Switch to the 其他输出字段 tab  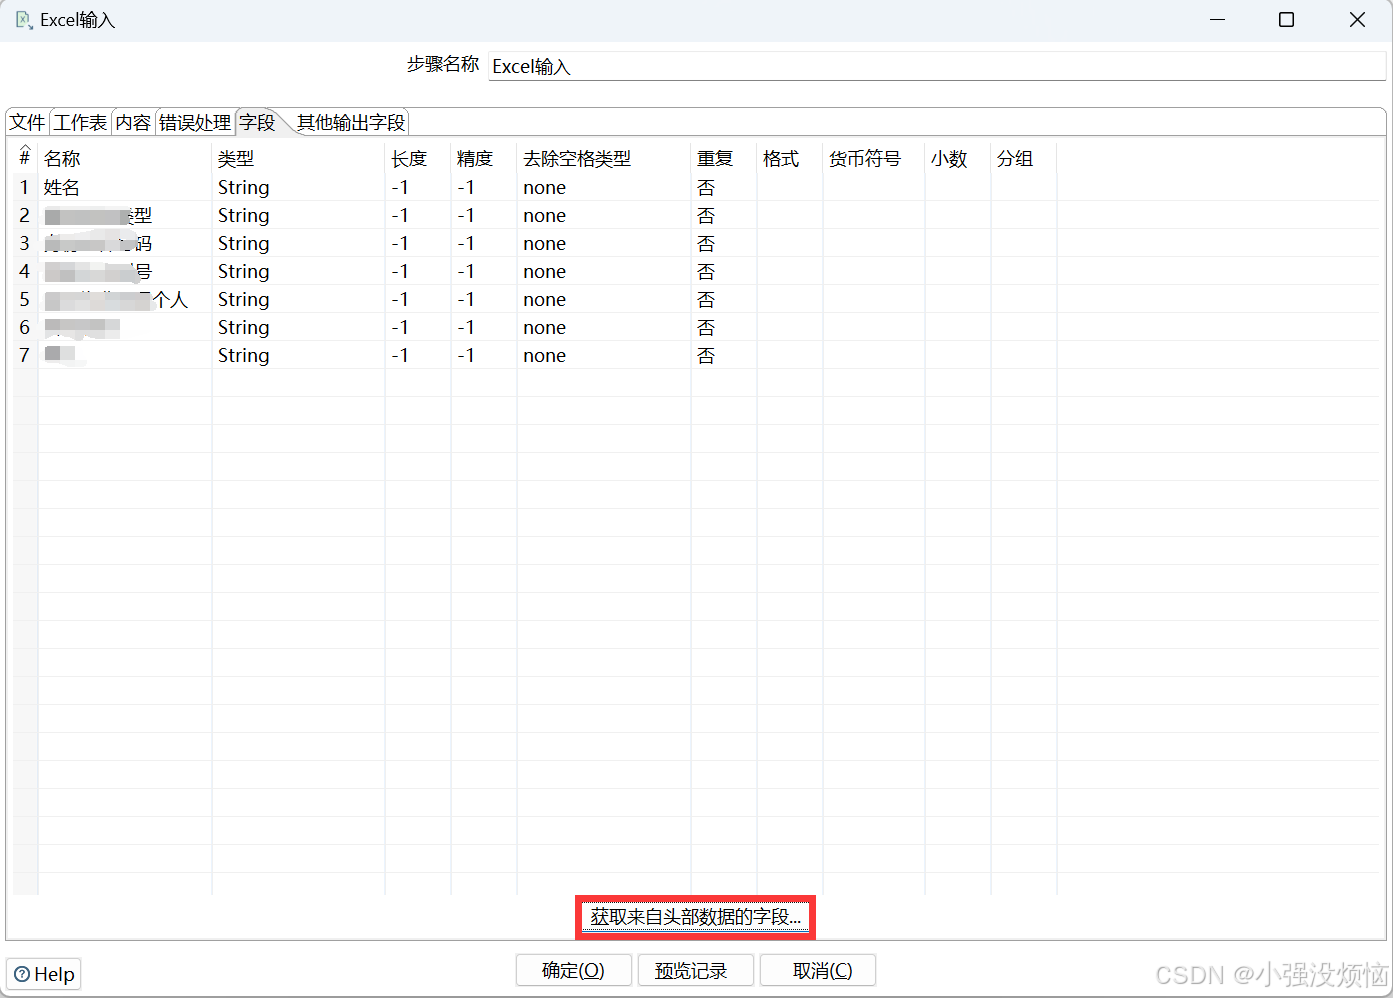coord(350,121)
